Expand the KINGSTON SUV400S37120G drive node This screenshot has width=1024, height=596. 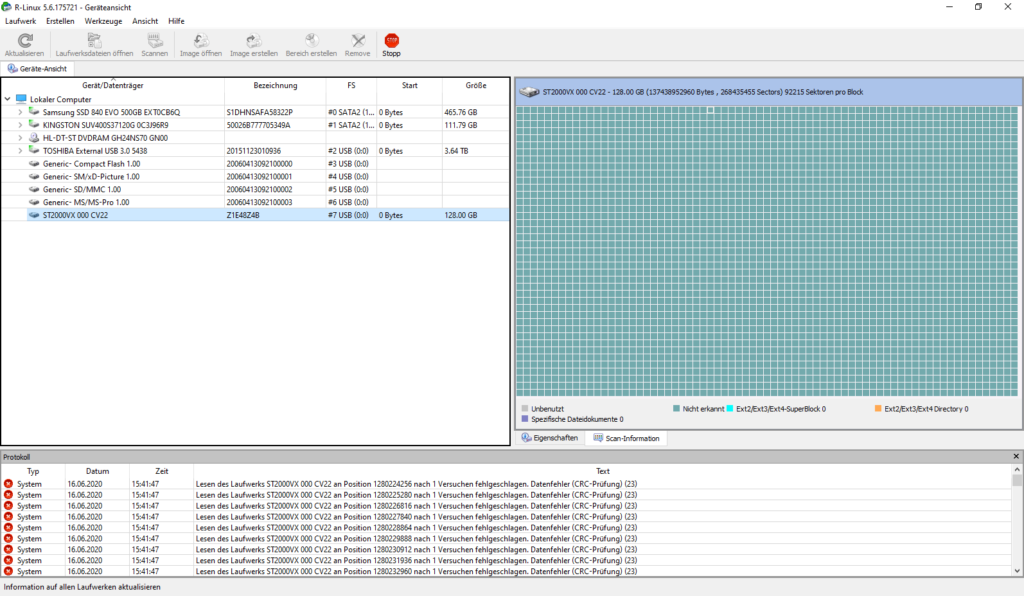[x=20, y=125]
